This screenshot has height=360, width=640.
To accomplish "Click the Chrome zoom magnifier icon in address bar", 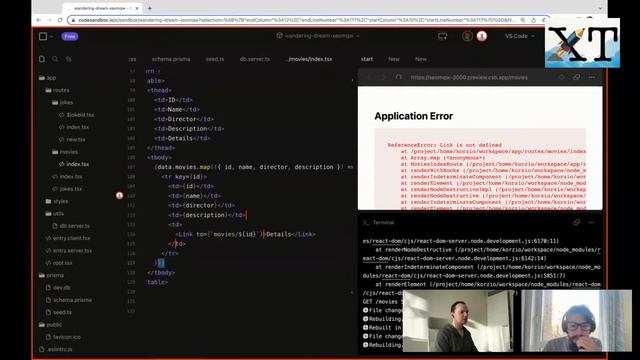I will (x=522, y=20).
